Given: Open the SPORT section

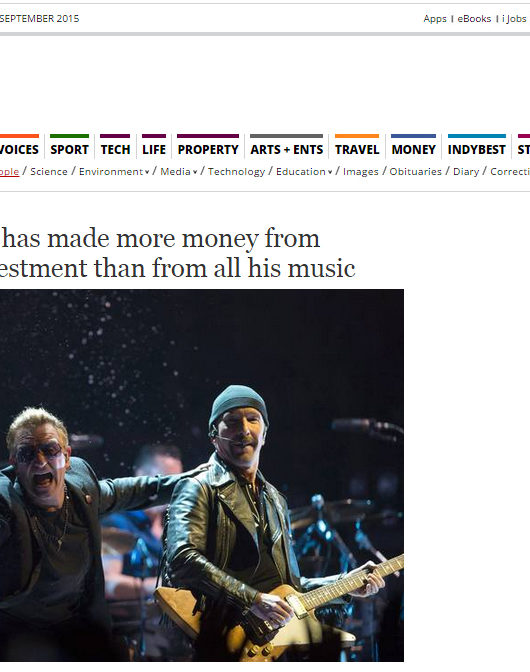Looking at the screenshot, I should [69, 150].
